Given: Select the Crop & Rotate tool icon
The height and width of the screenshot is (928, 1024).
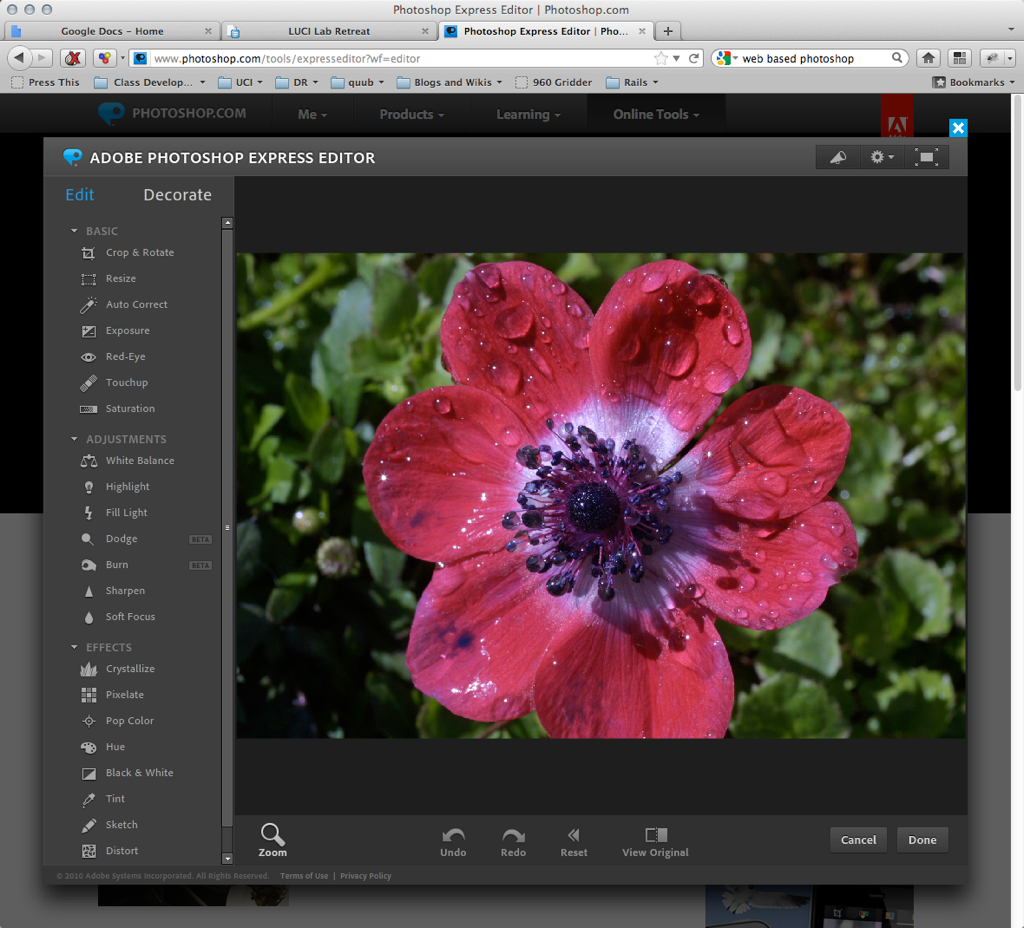Looking at the screenshot, I should [x=88, y=253].
